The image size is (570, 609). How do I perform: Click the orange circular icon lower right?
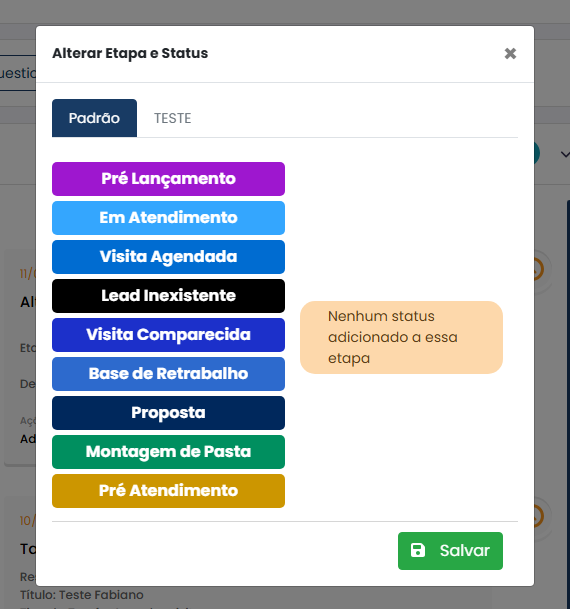(x=538, y=516)
